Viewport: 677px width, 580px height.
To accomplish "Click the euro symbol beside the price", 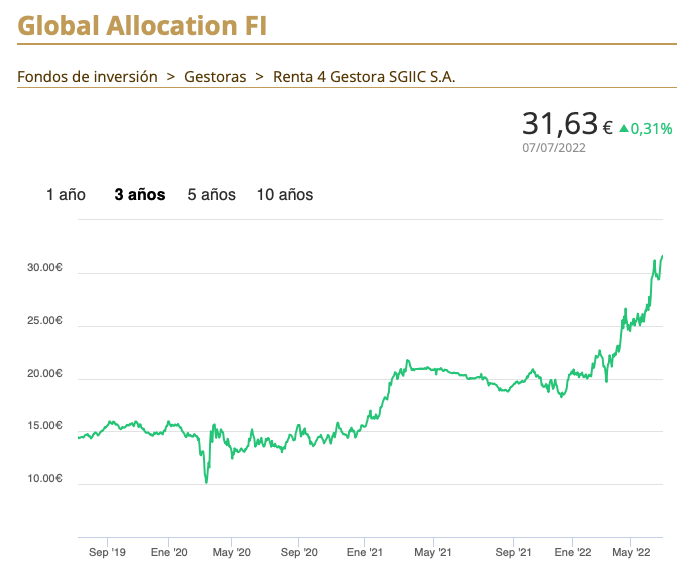I will (x=607, y=128).
